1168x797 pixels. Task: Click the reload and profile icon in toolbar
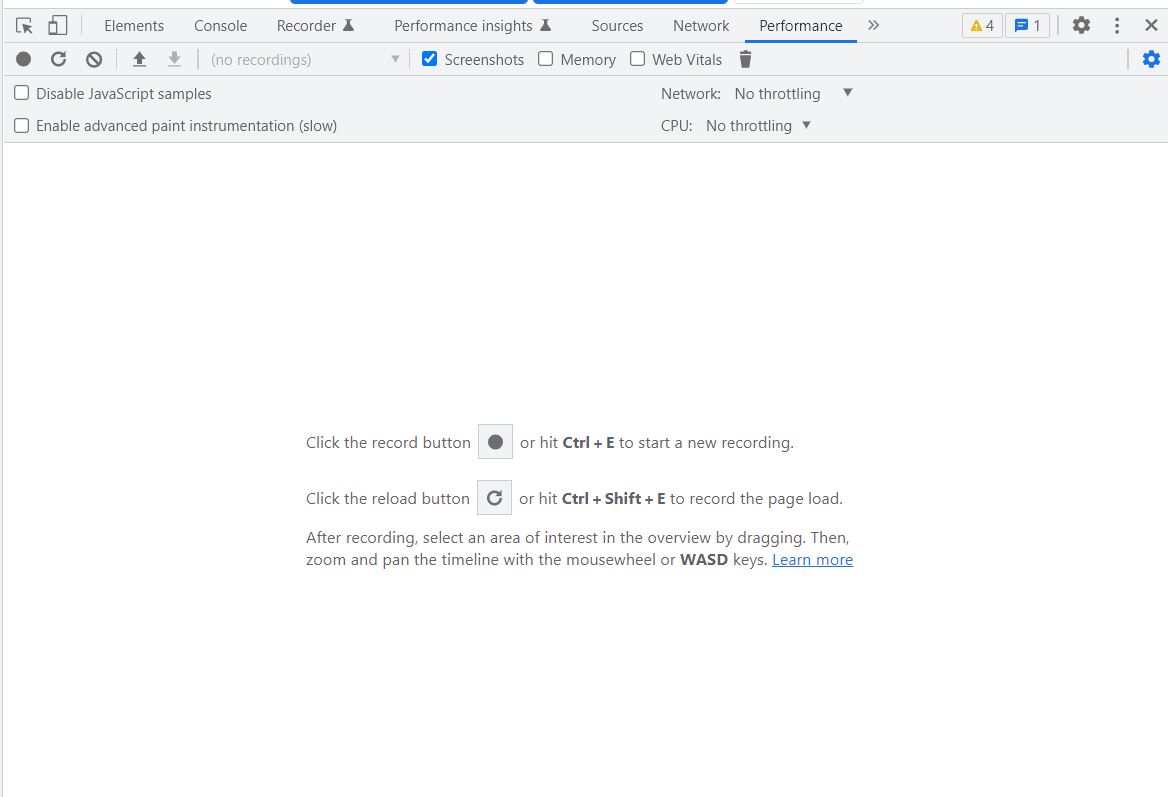coord(59,60)
